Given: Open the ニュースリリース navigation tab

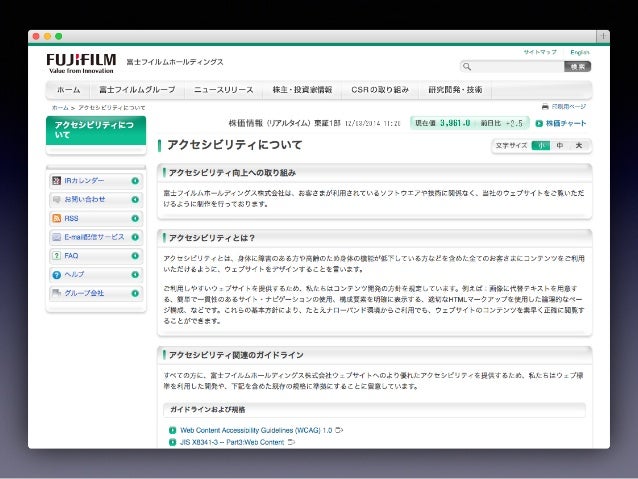Looking at the screenshot, I should coord(223,90).
